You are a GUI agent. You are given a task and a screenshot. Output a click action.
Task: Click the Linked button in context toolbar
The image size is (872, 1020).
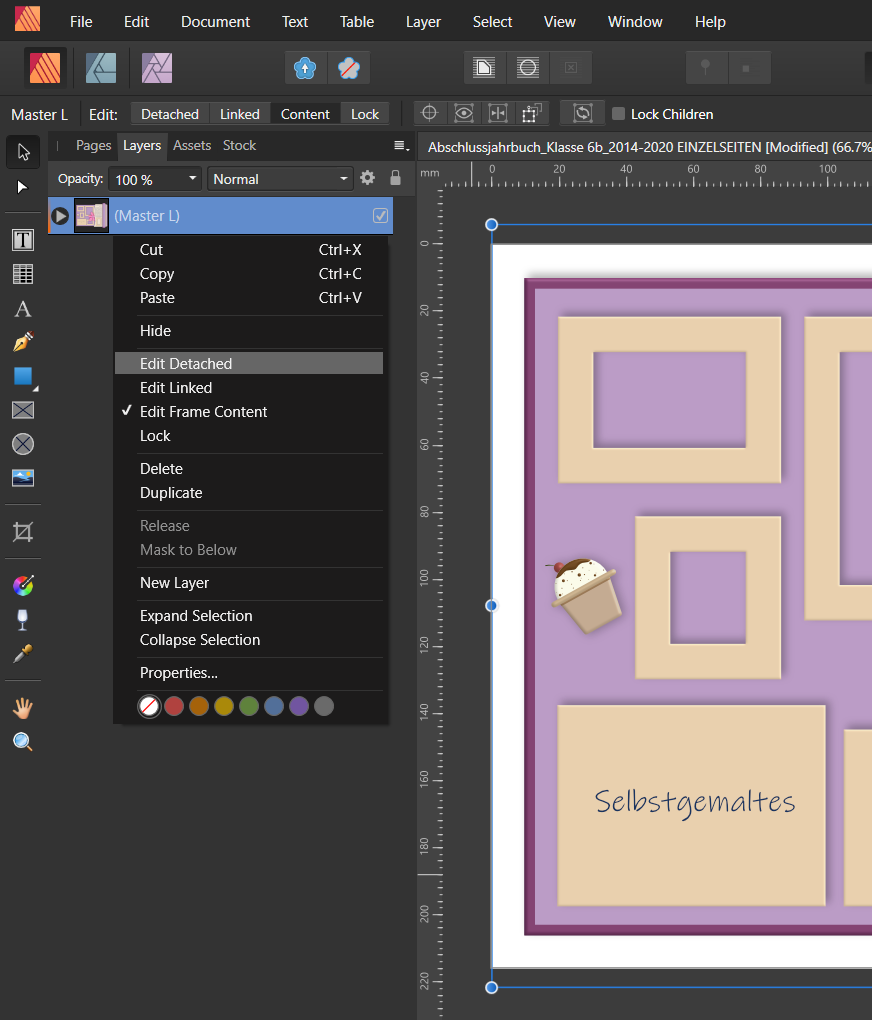[240, 114]
